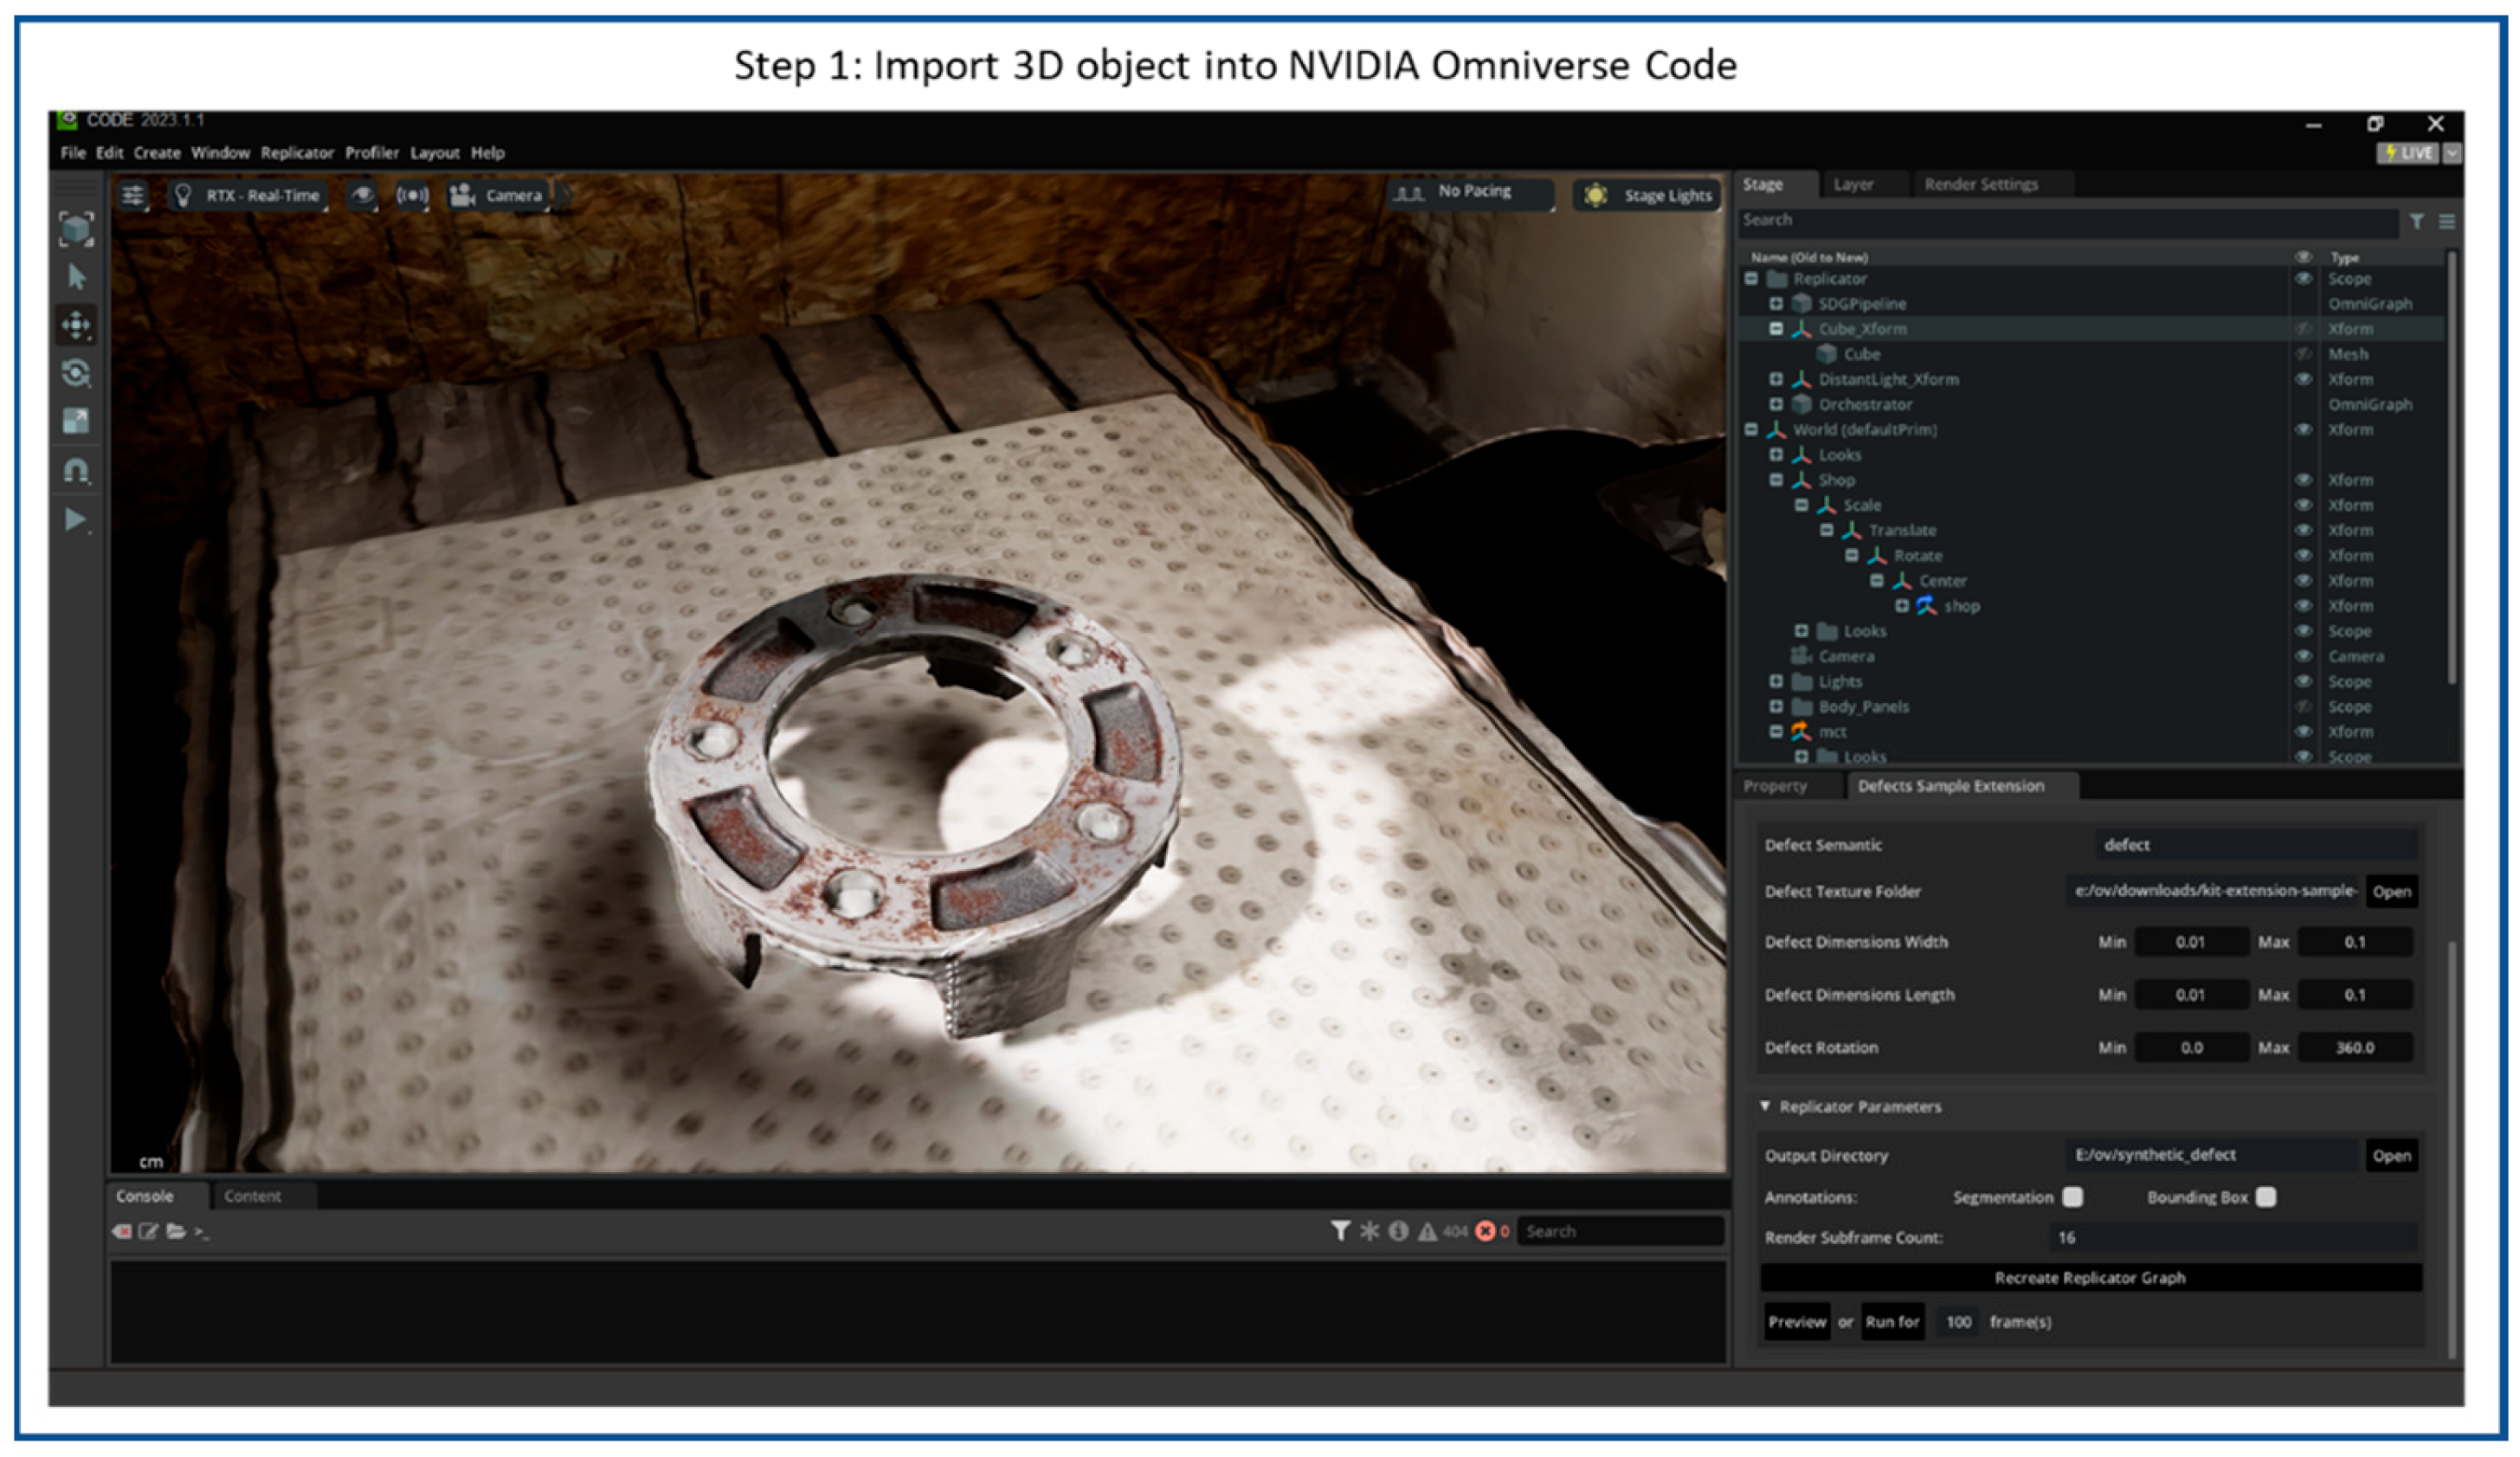This screenshot has width=2520, height=1457.
Task: Clear the console with red eraser icon
Action: click(x=122, y=1231)
